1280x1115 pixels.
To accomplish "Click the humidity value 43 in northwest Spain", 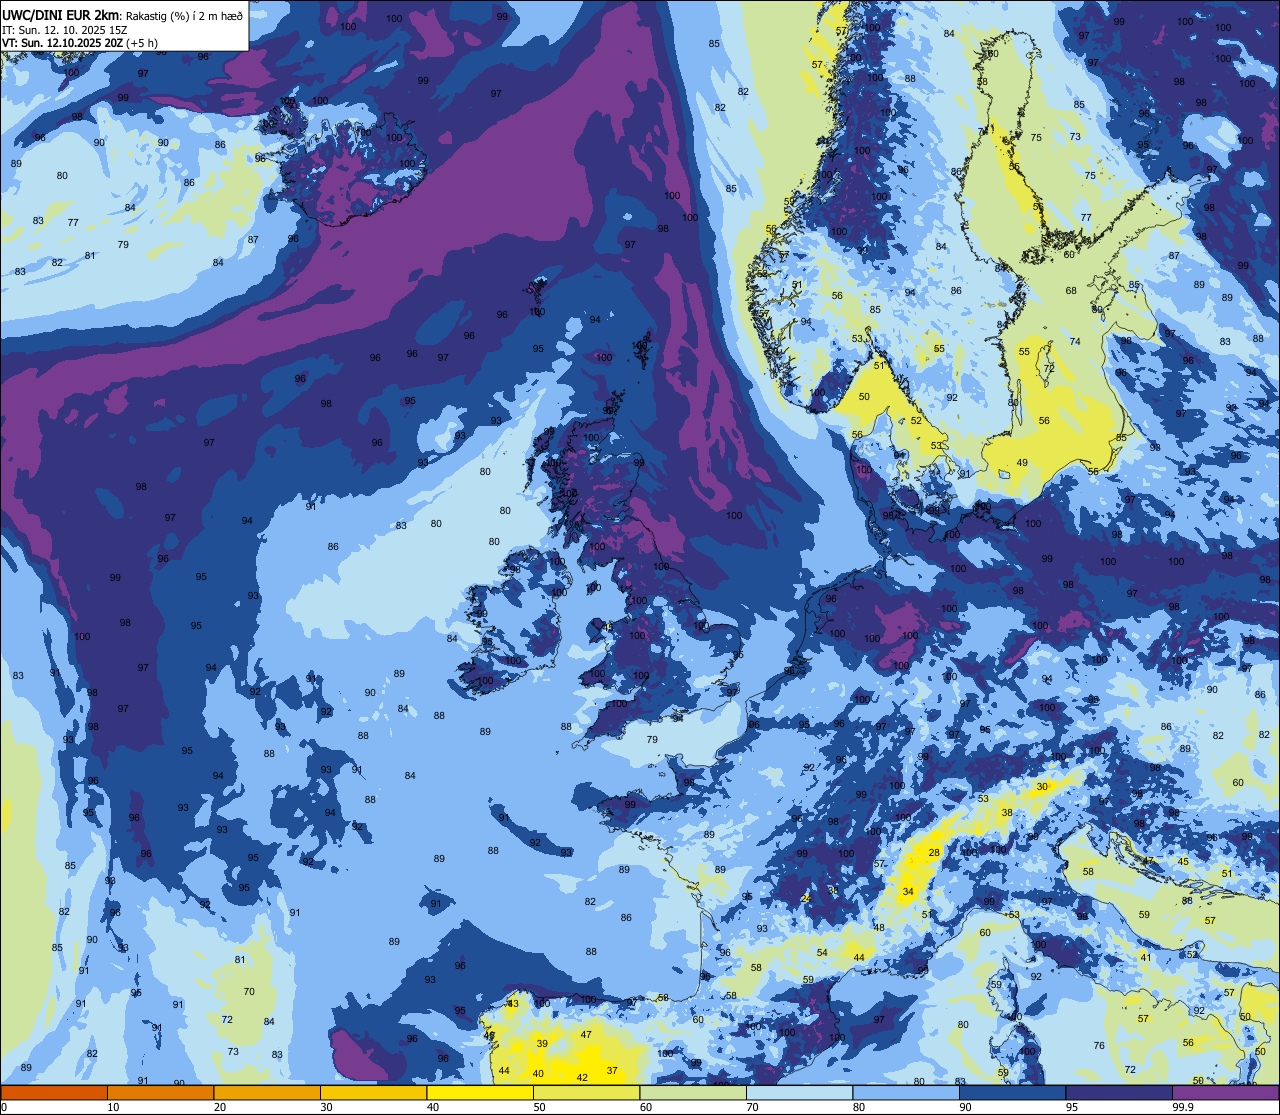I will [513, 1003].
